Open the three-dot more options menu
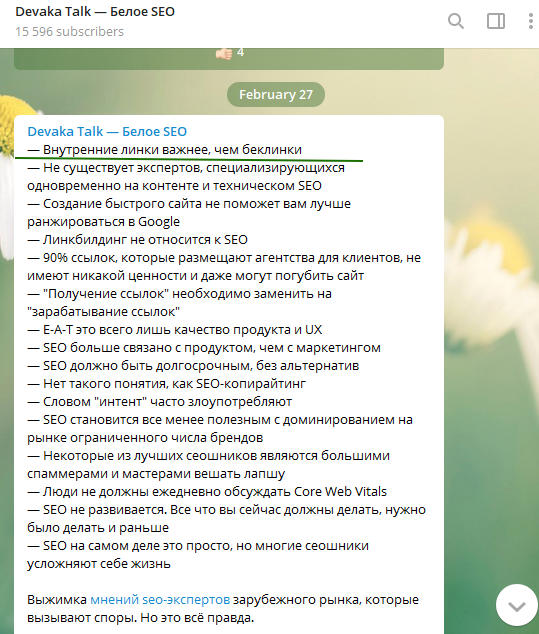The width and height of the screenshot is (539, 634). coord(531,21)
